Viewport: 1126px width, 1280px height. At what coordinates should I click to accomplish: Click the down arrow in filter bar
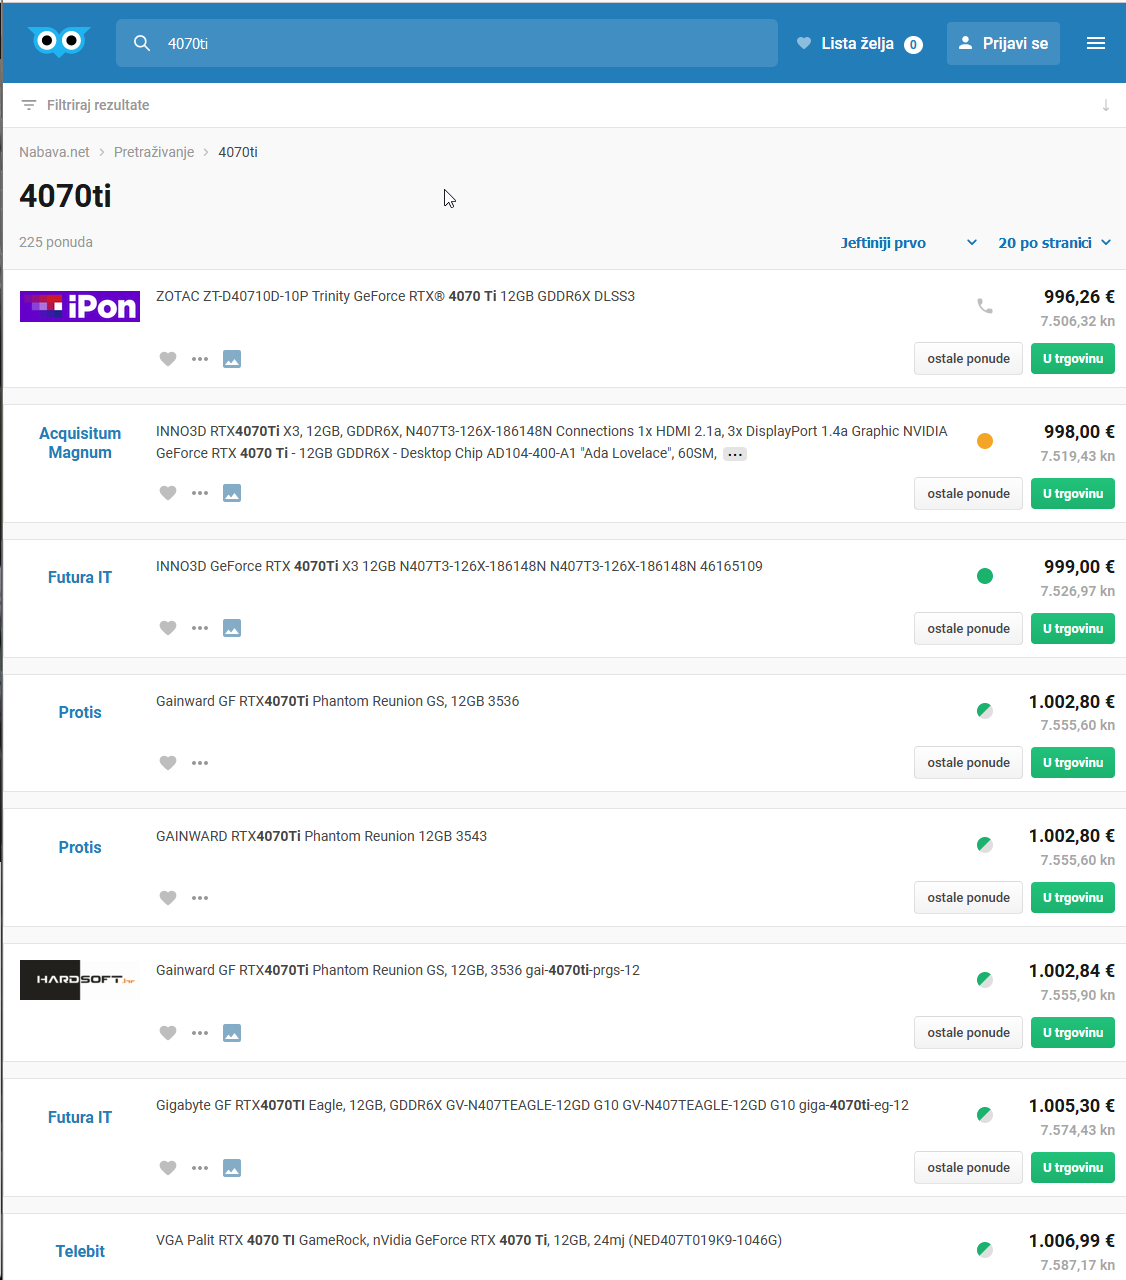(x=1106, y=105)
